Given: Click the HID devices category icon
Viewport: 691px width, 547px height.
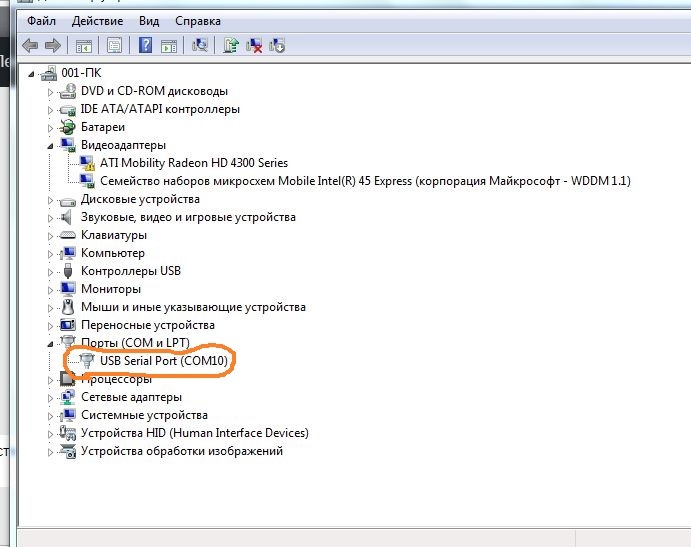Looking at the screenshot, I should (x=67, y=433).
